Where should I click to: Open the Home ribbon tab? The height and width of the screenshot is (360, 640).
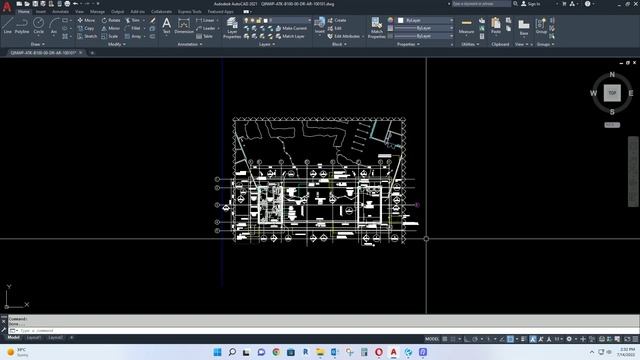click(x=24, y=12)
